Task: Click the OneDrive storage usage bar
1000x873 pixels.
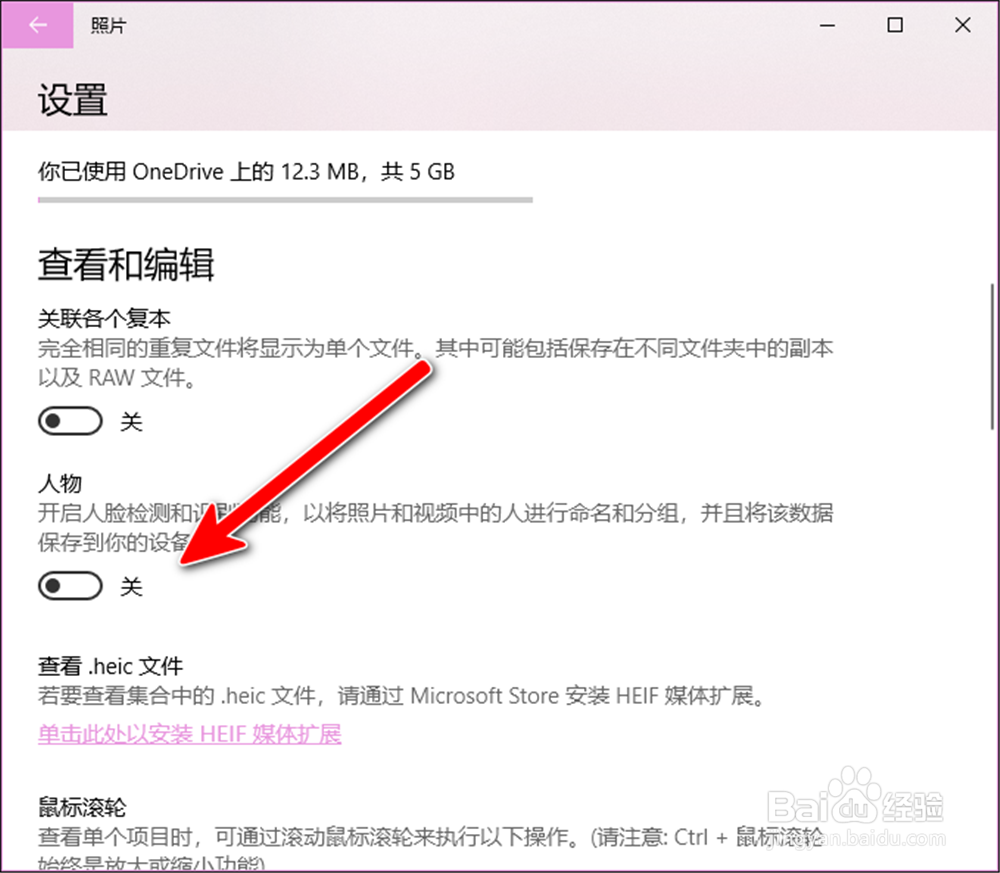Action: click(x=285, y=200)
